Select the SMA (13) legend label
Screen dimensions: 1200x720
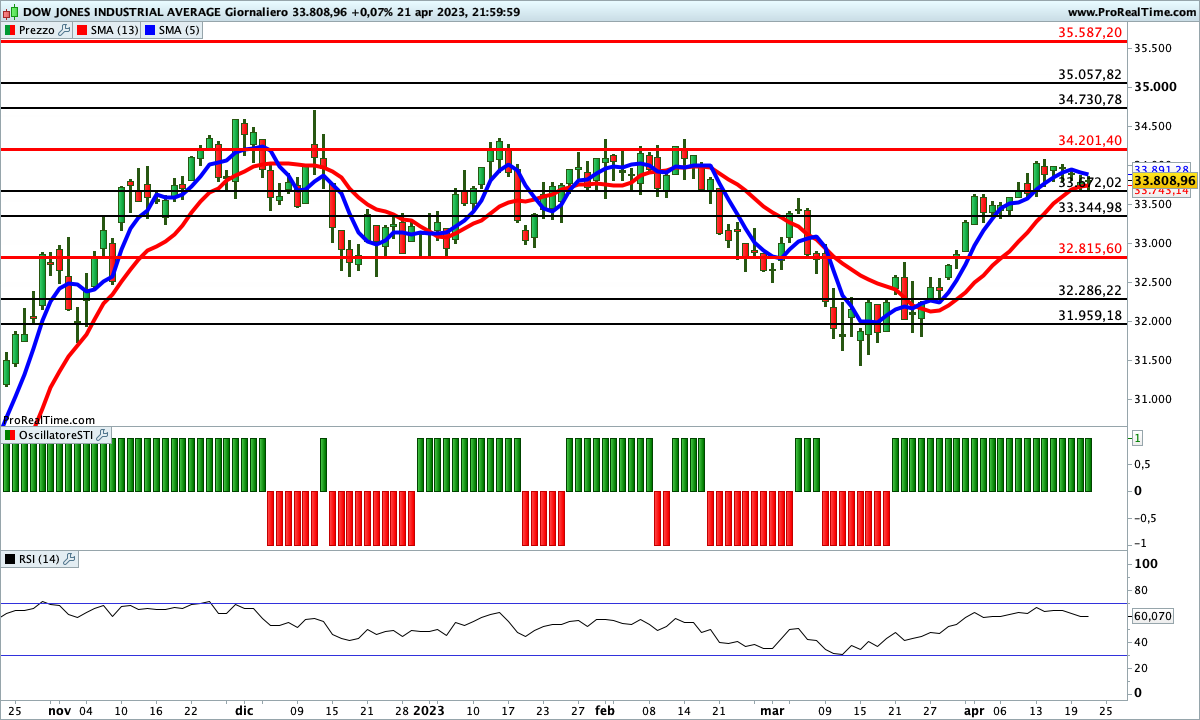tap(115, 30)
